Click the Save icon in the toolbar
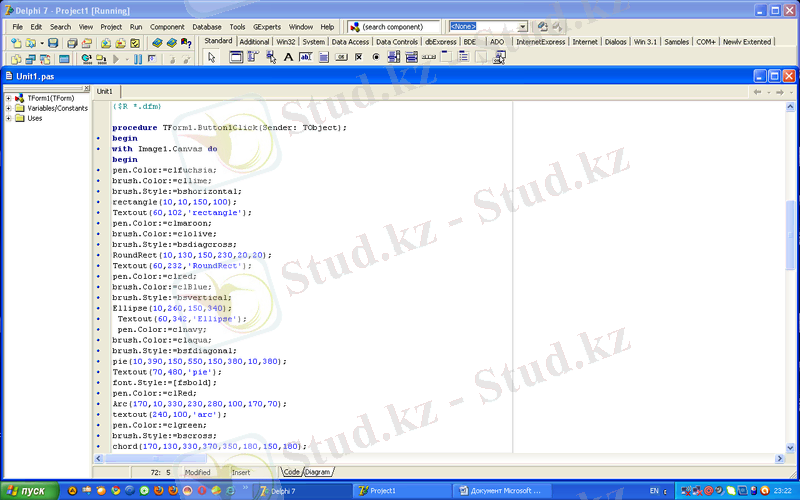 click(53, 43)
